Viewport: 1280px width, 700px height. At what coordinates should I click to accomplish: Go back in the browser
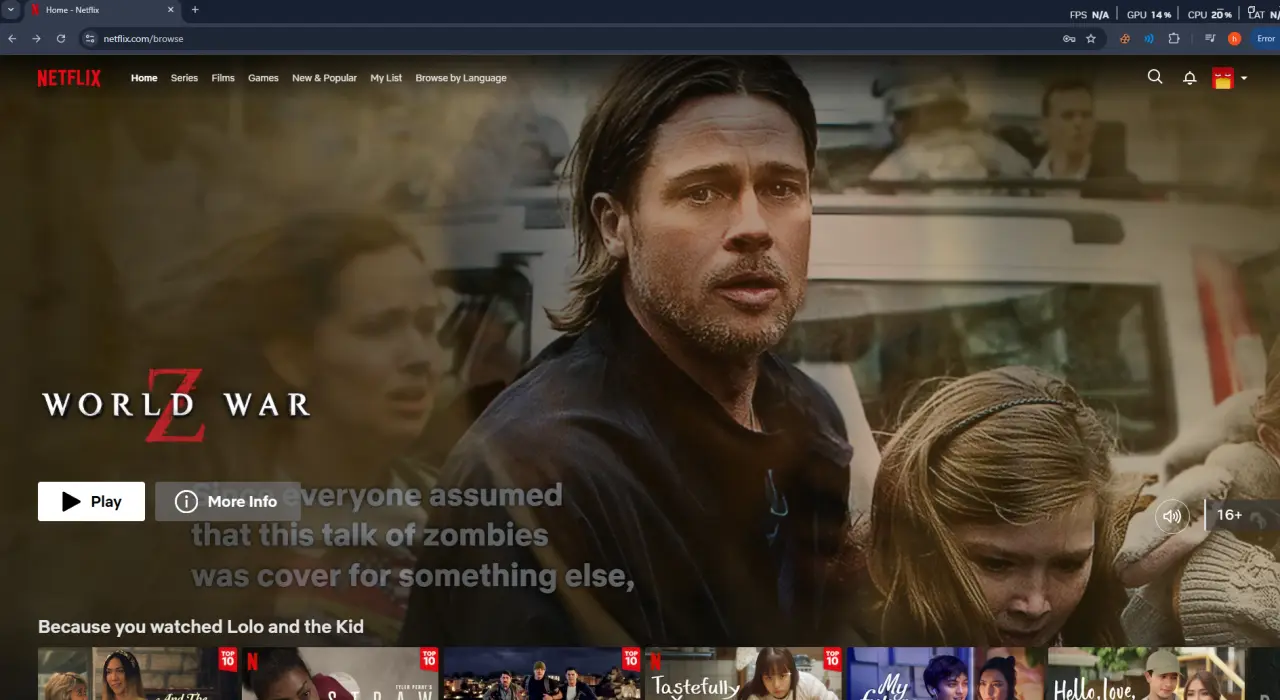click(12, 38)
